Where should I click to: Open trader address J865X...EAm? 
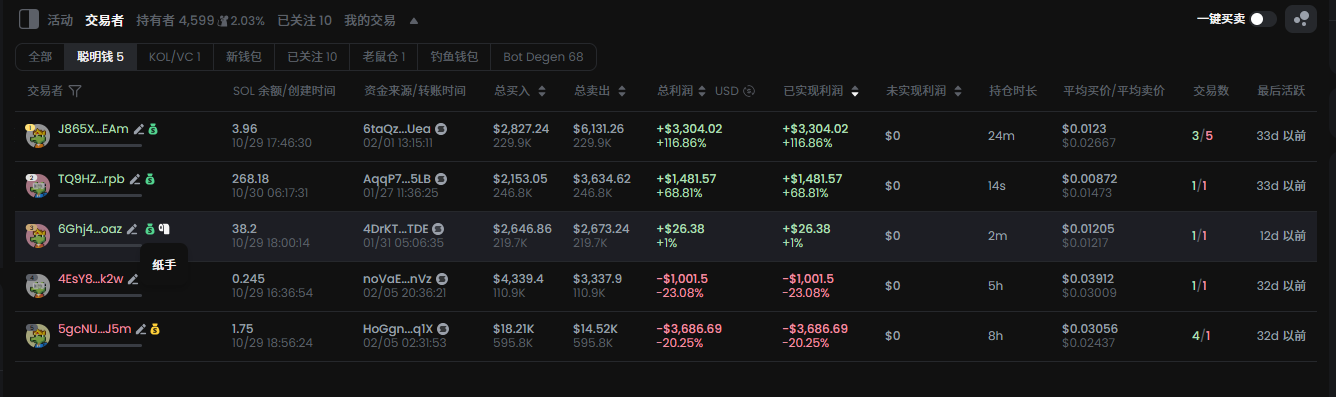point(93,129)
